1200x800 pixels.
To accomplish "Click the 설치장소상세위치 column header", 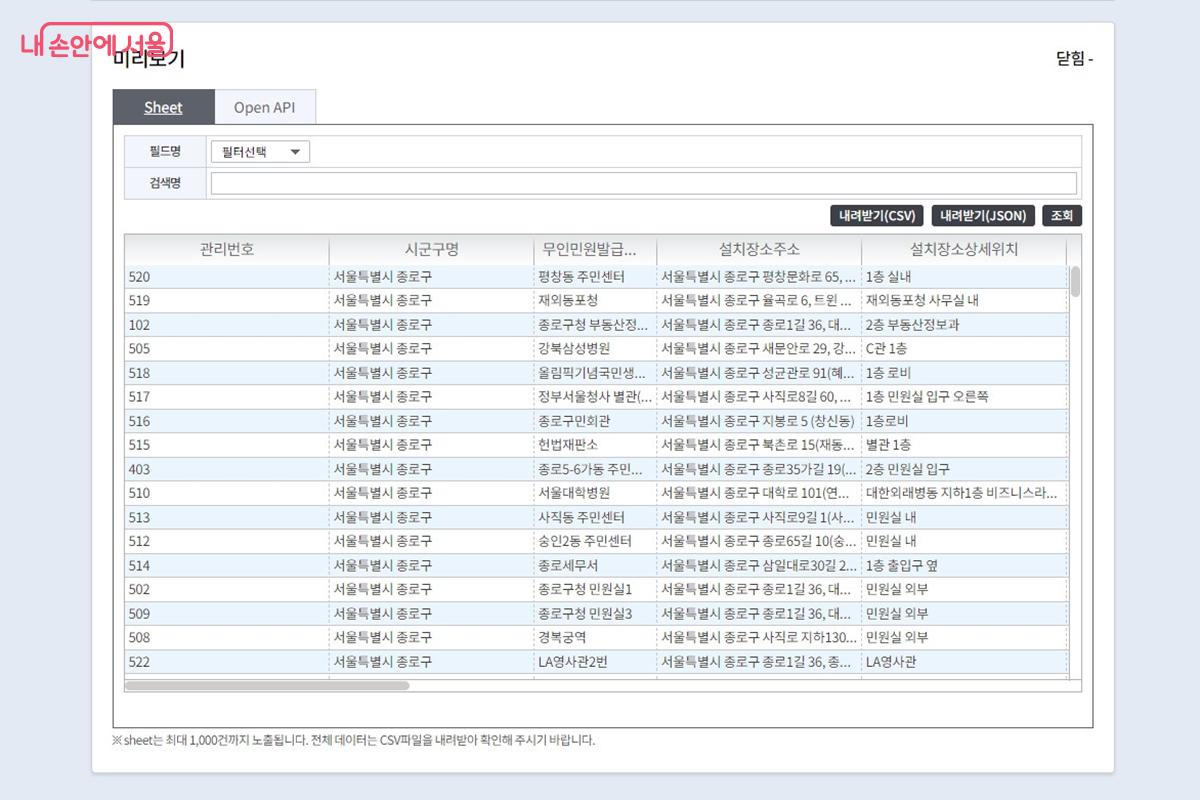I will pyautogui.click(x=963, y=250).
